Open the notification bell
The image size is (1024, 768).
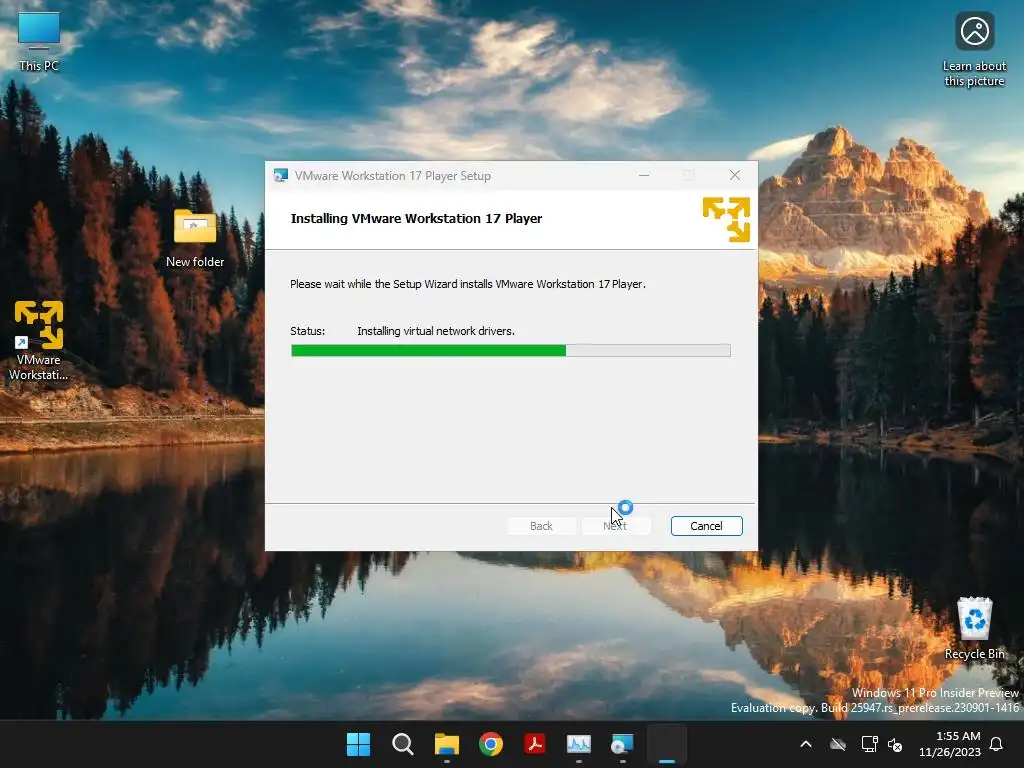pos(996,744)
